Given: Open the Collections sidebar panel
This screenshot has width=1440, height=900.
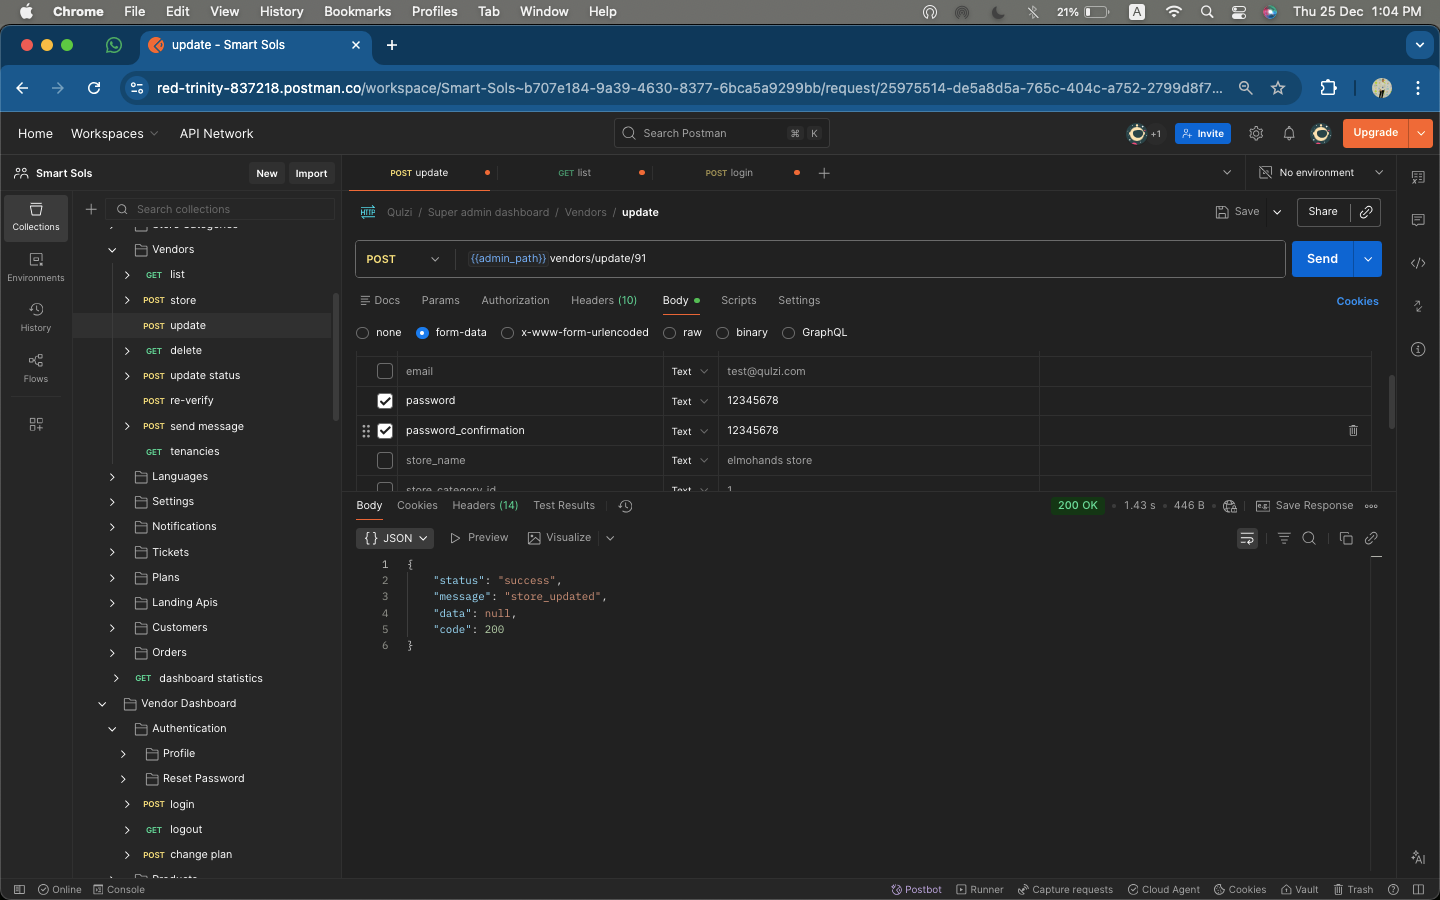Looking at the screenshot, I should tap(36, 217).
